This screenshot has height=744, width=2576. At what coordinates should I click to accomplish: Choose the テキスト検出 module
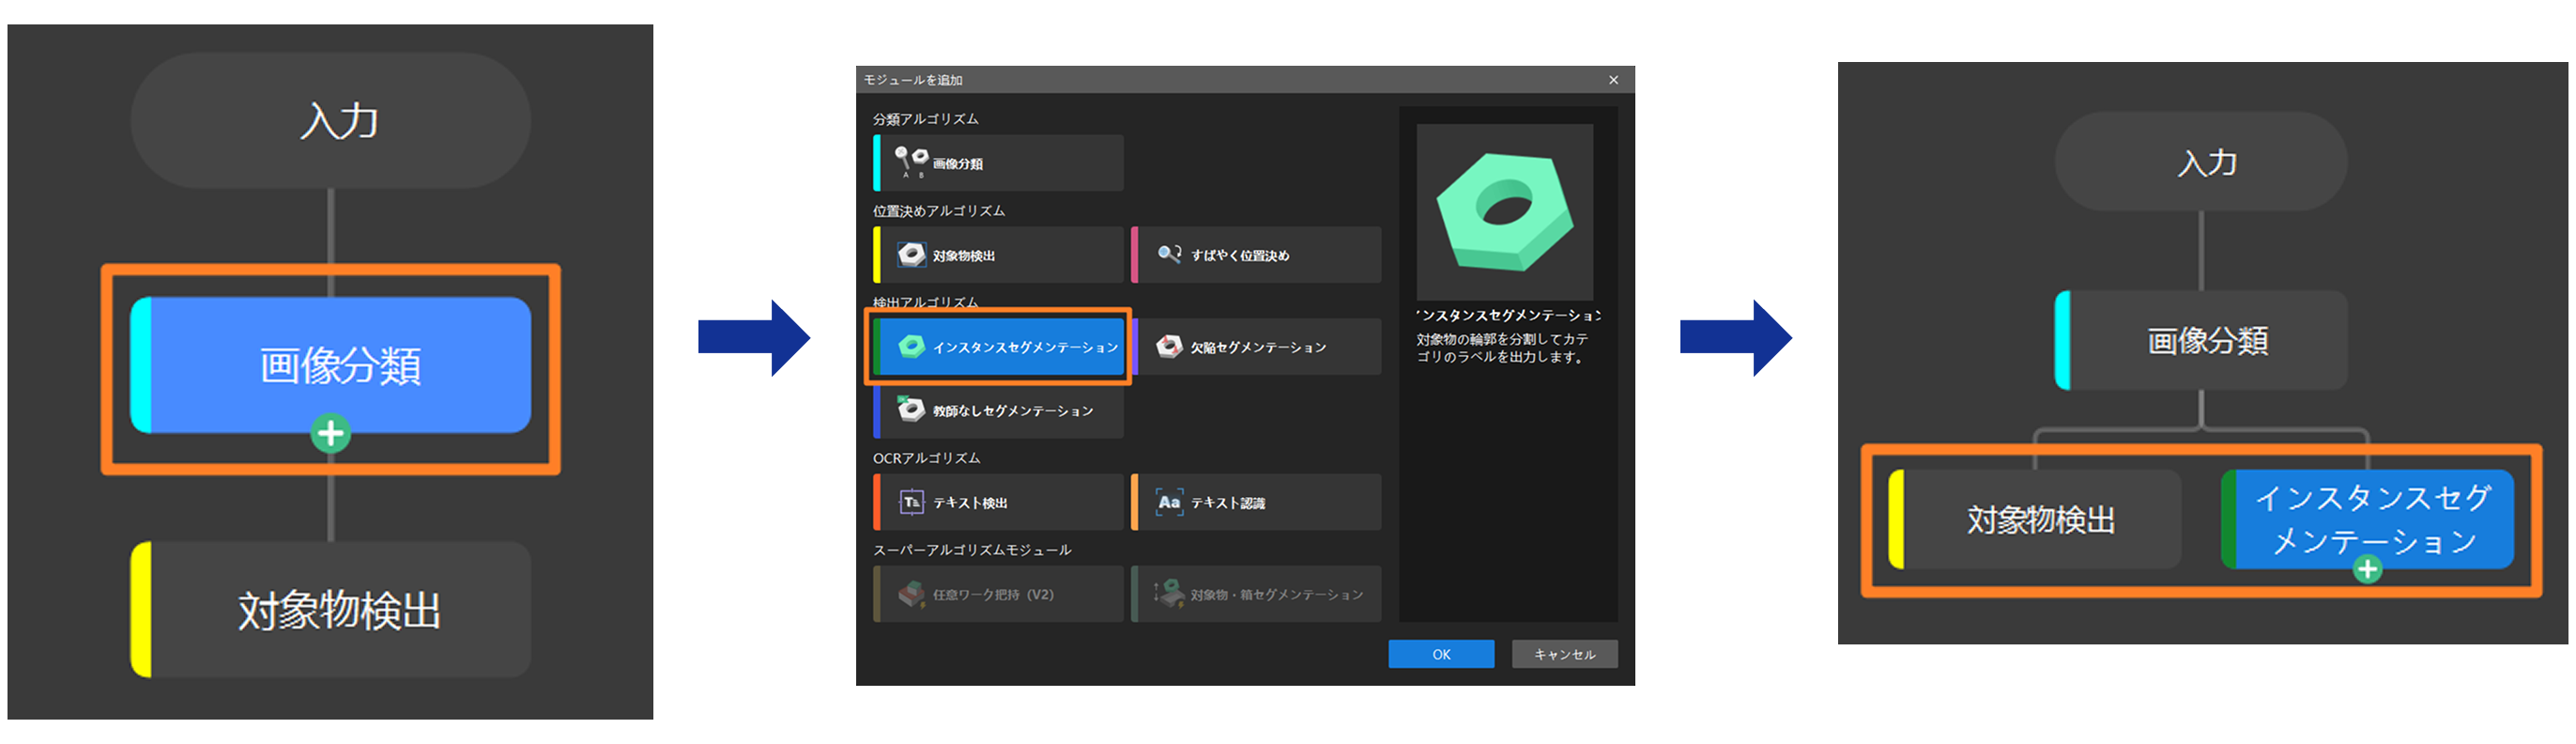998,502
